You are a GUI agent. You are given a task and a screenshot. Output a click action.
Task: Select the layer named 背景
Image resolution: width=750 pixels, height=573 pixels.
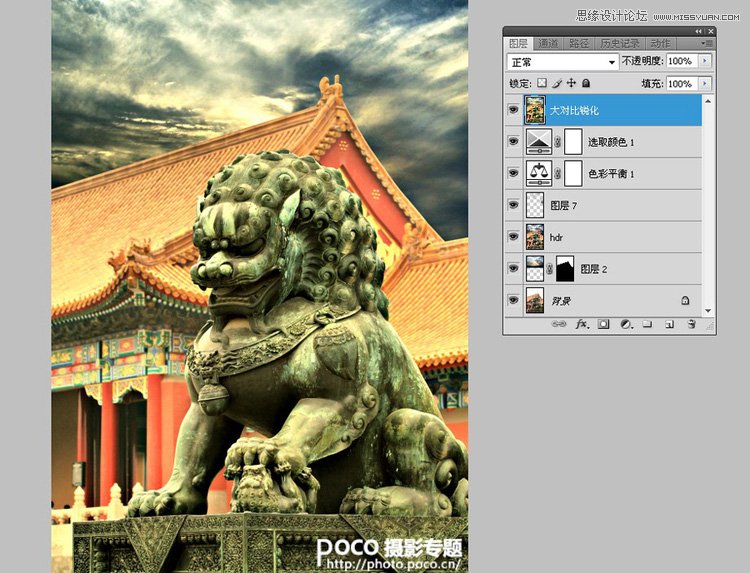[604, 300]
